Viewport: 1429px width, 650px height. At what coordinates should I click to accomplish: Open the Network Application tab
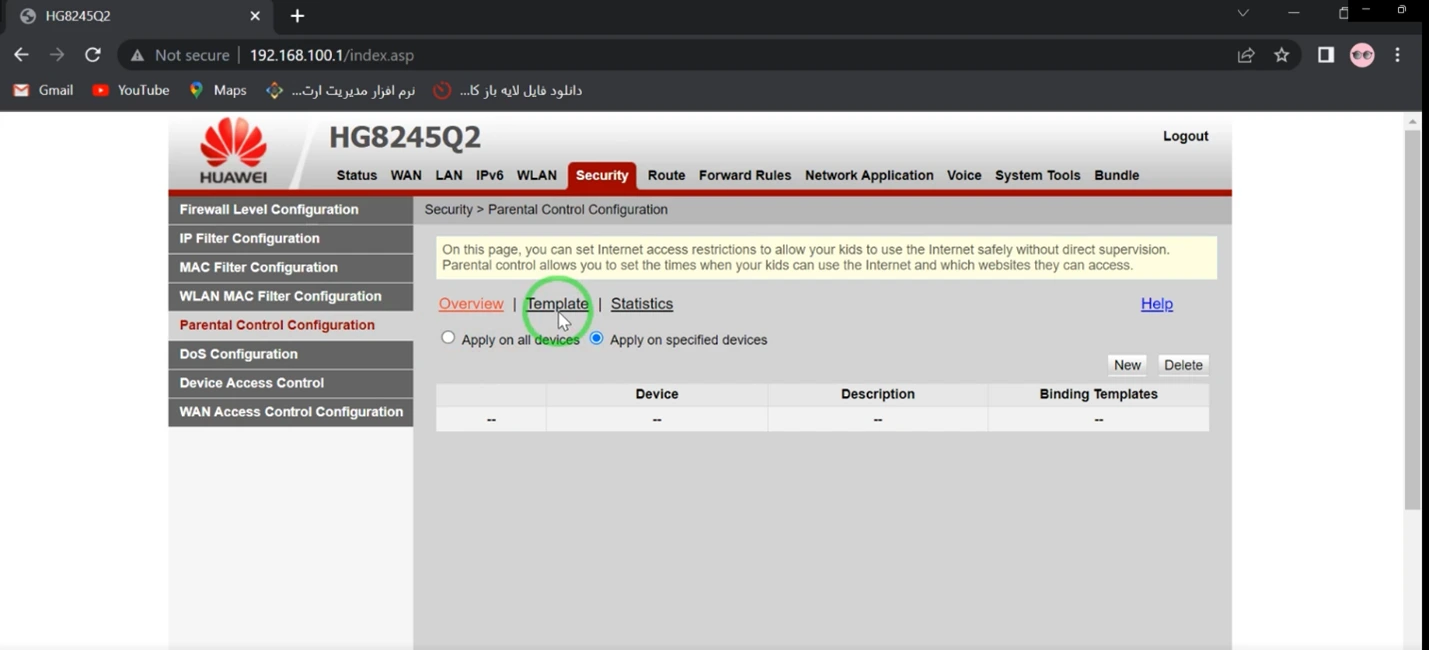tap(869, 175)
